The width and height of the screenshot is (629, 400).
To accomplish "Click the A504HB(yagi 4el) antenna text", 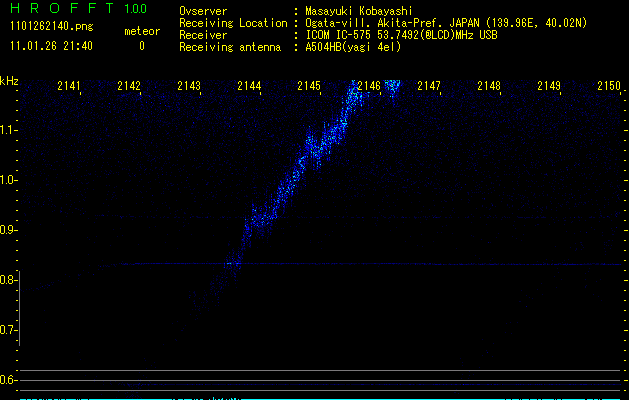I will (353, 47).
